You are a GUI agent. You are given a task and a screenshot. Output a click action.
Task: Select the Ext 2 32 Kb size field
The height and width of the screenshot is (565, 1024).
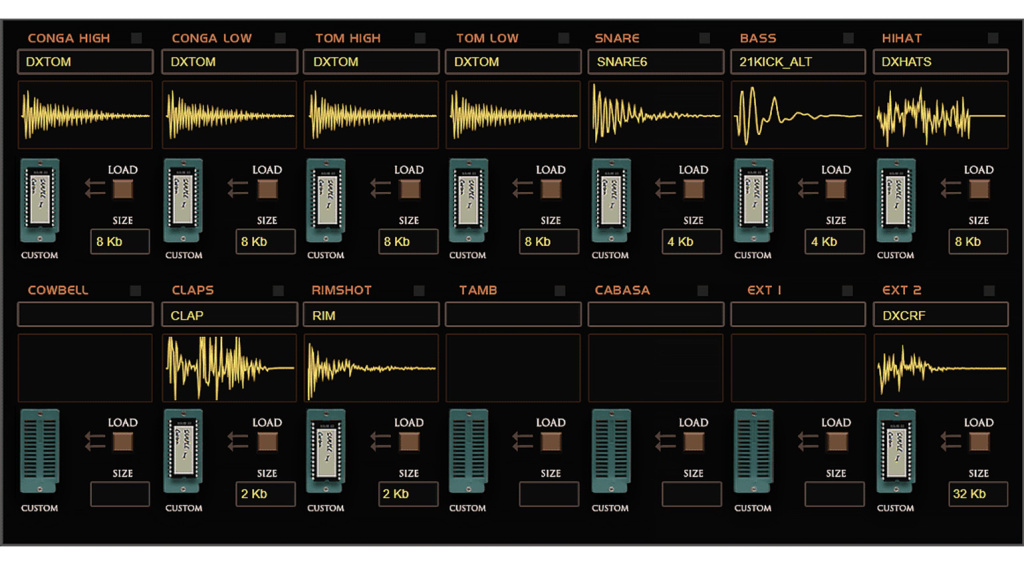click(978, 494)
